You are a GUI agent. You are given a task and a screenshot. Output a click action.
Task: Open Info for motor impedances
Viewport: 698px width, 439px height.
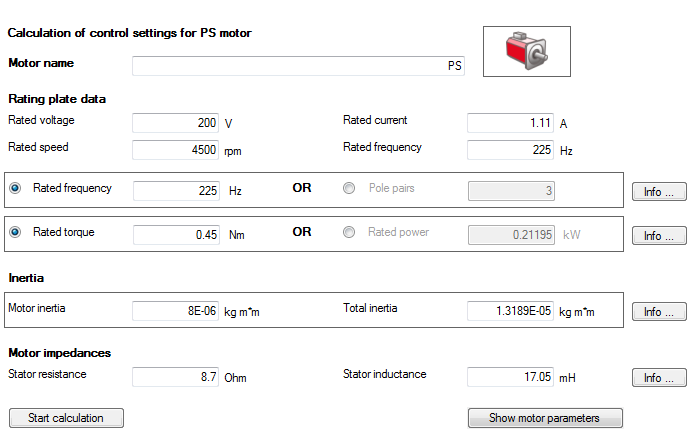[x=659, y=378]
